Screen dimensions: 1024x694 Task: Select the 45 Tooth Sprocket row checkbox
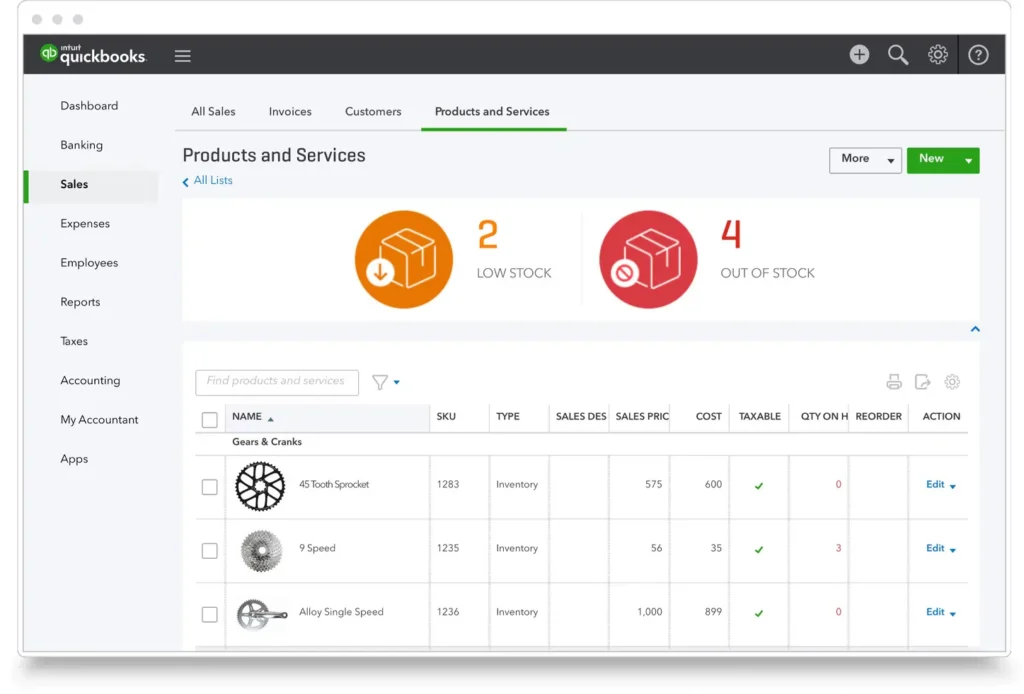click(209, 487)
